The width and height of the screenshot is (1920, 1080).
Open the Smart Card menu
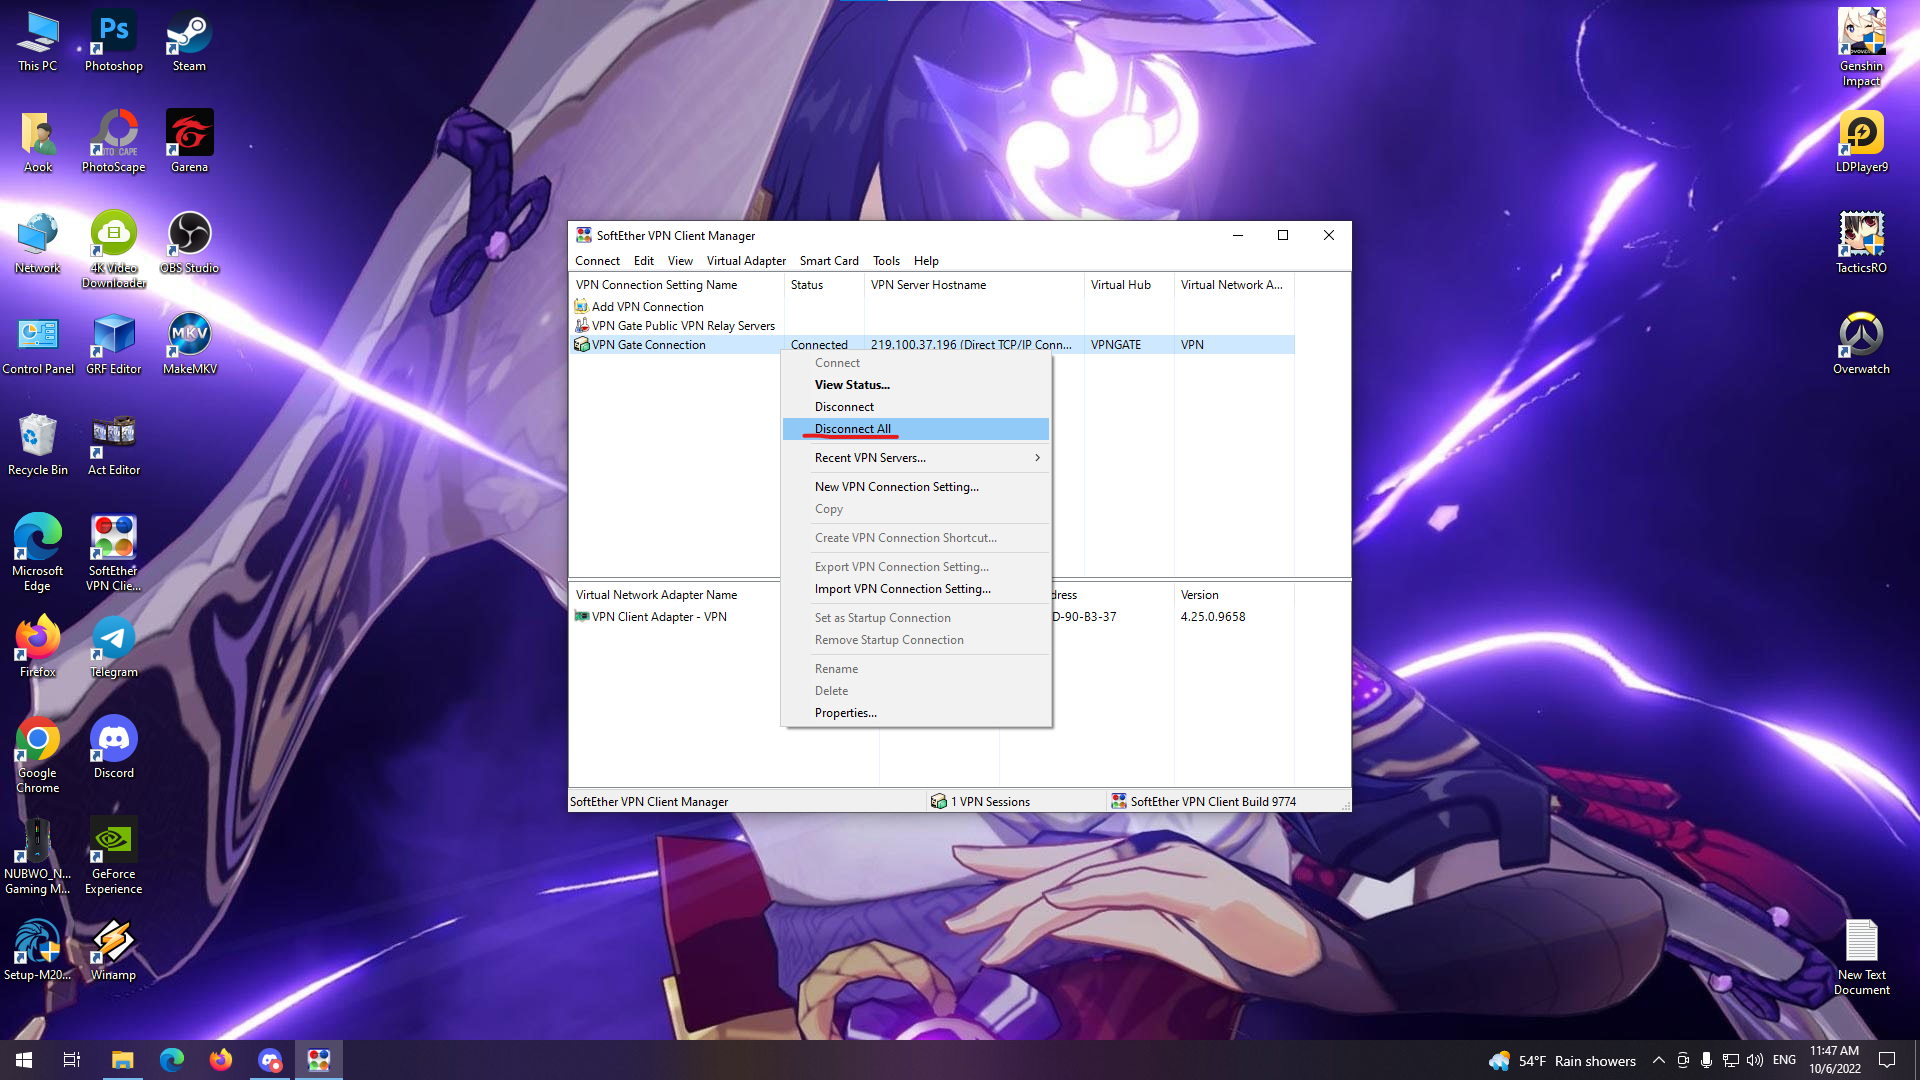[x=829, y=261]
